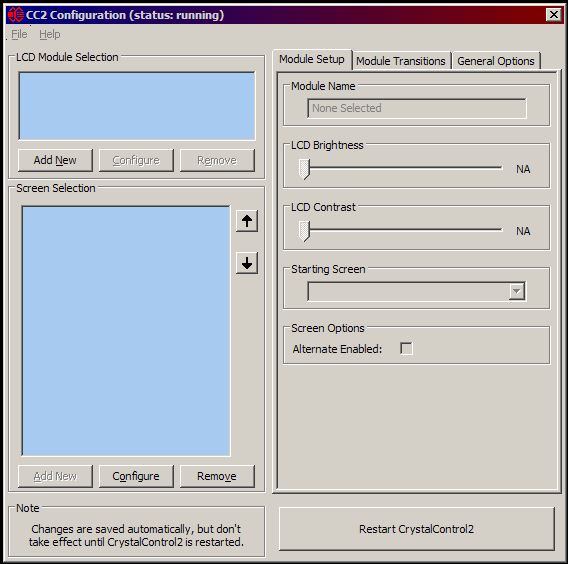
Task: Click the move screen up arrow
Action: [x=247, y=221]
